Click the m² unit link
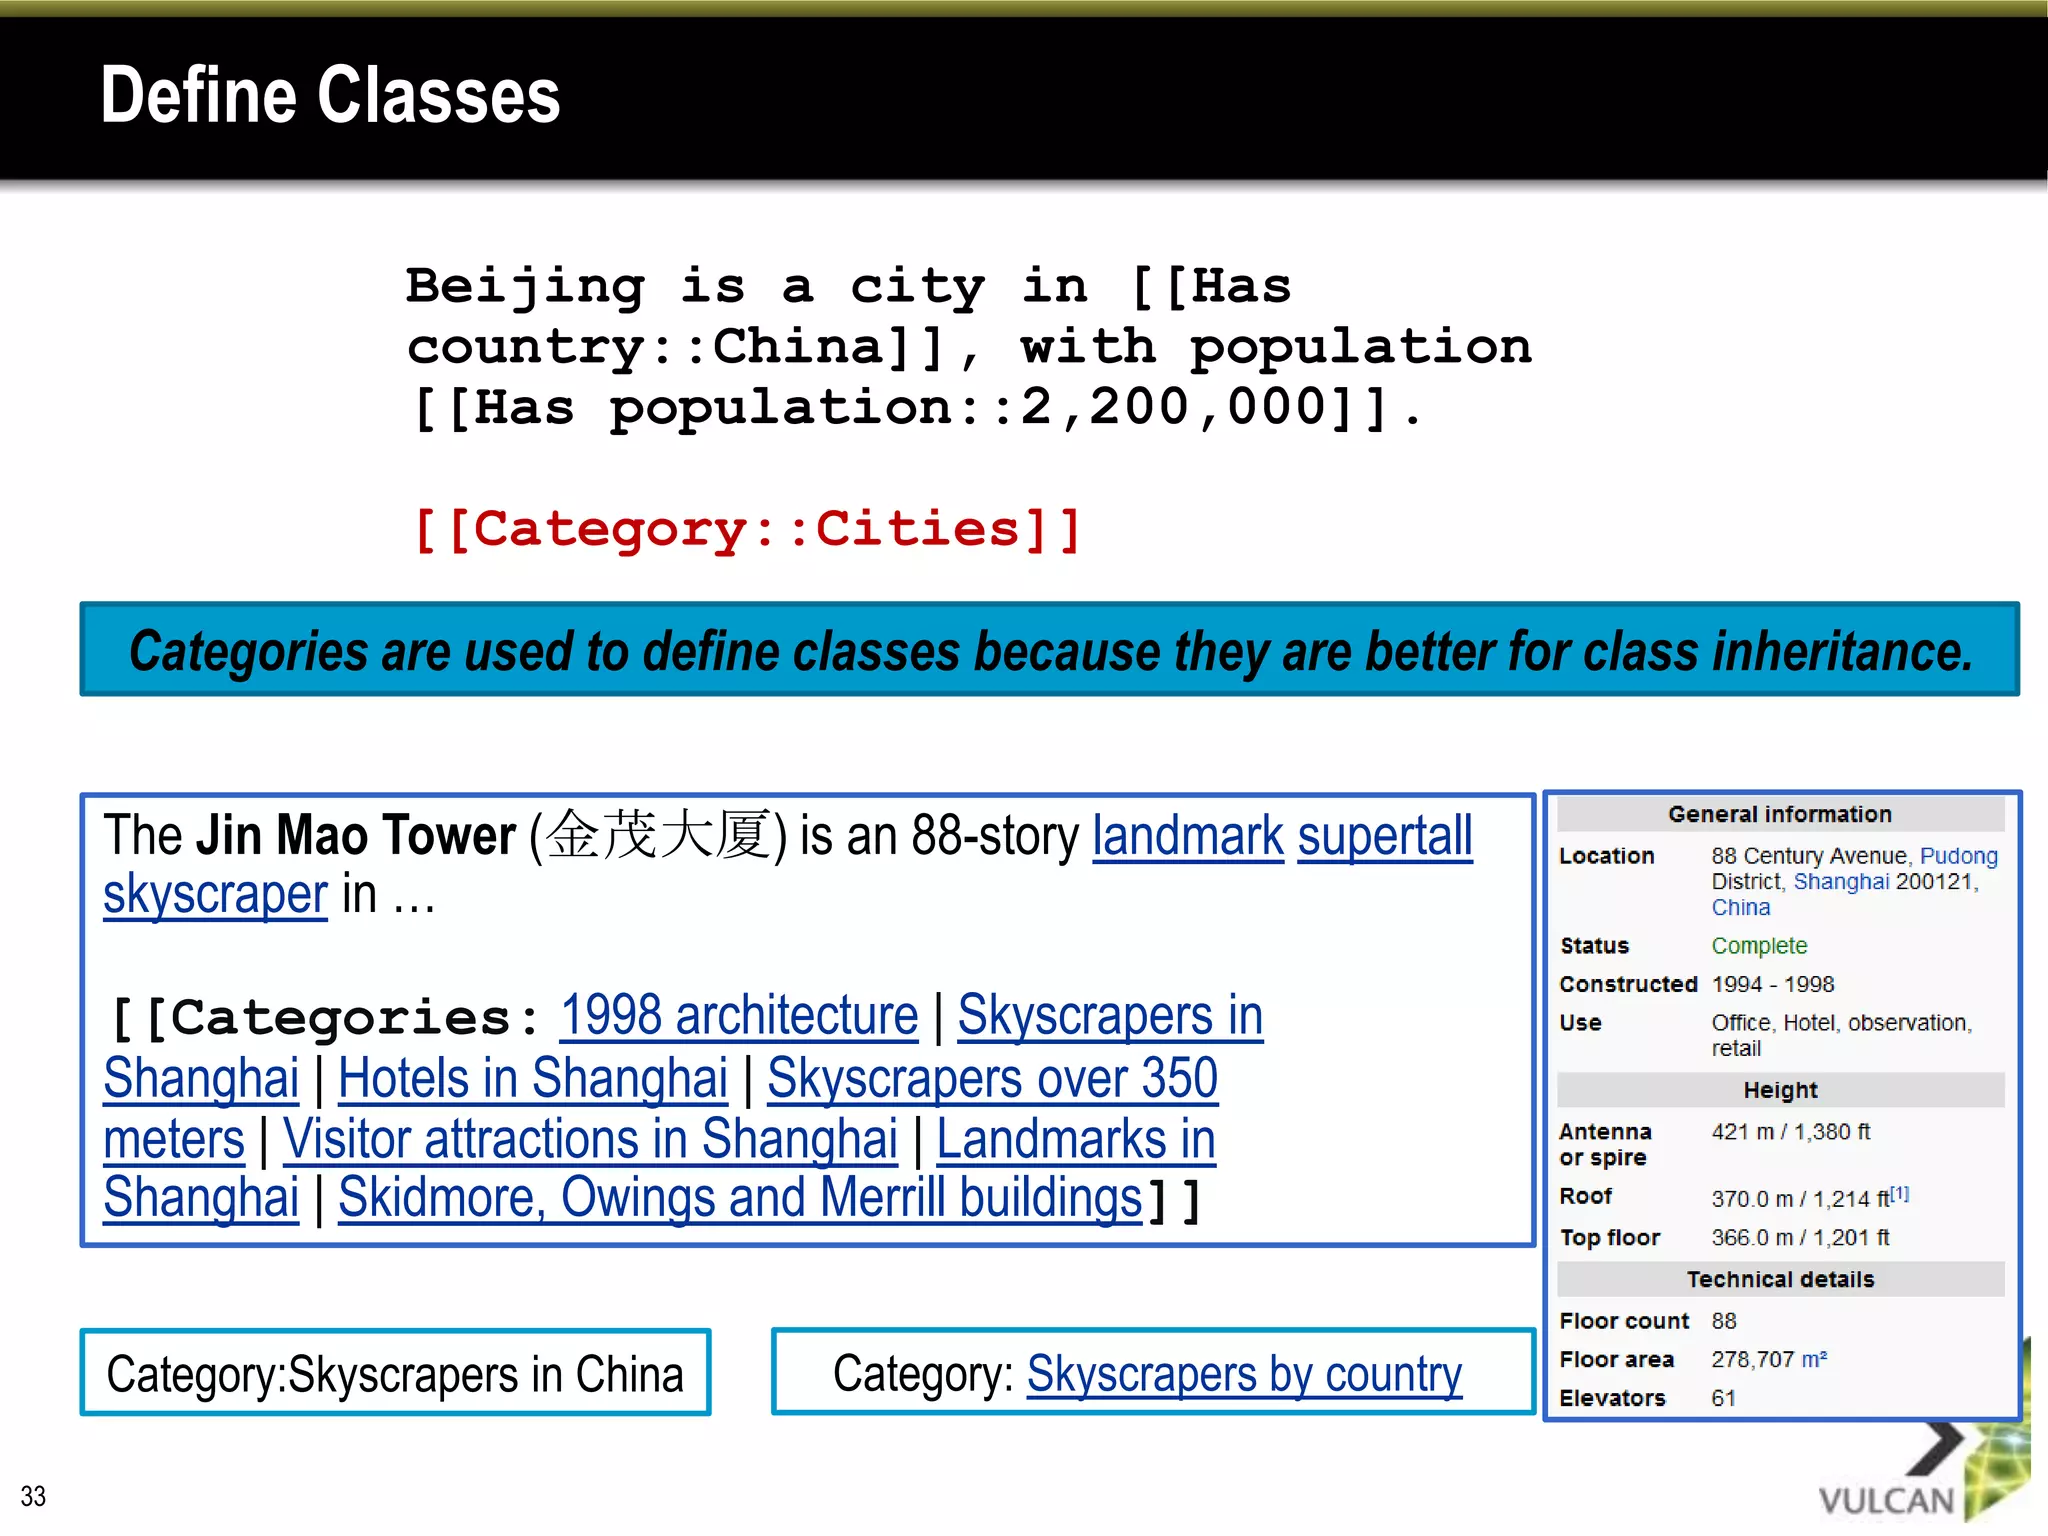Screen dimensions: 2048x1536 pos(1813,1360)
